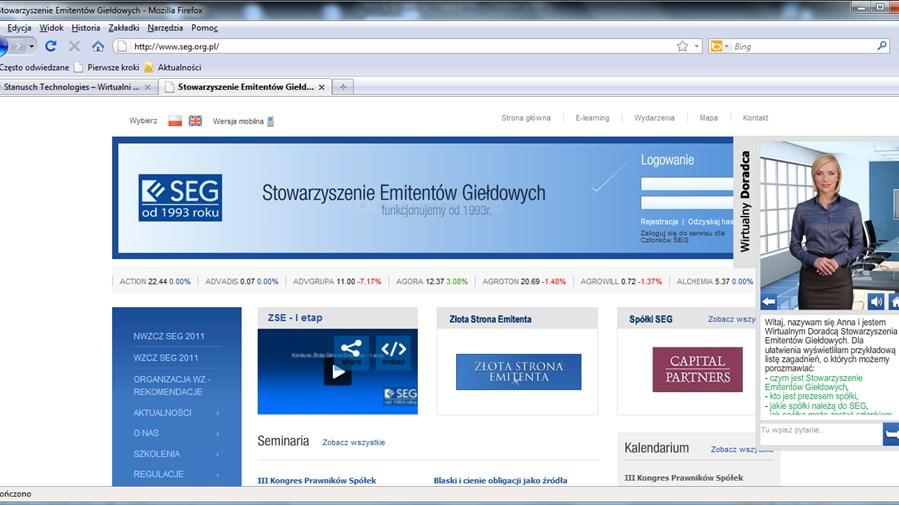Image resolution: width=899 pixels, height=505 pixels.
Task: Open the Historia menu
Action: [x=85, y=28]
